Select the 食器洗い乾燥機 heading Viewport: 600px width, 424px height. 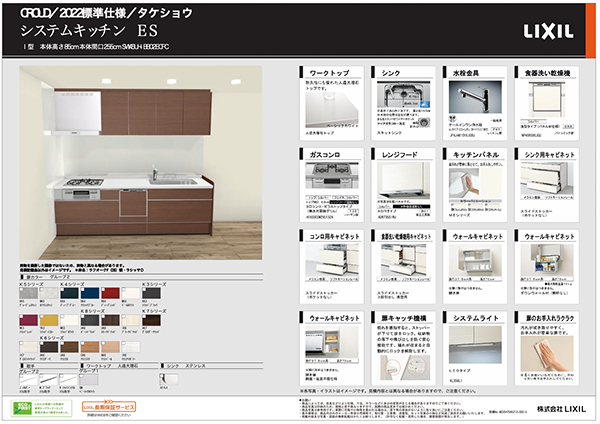point(547,73)
